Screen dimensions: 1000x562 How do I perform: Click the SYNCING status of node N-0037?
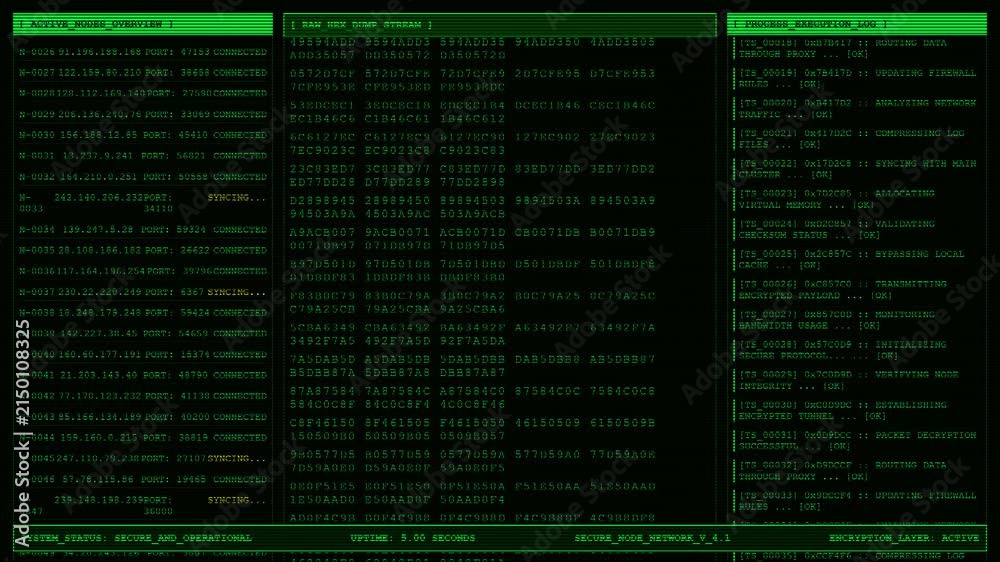(237, 292)
